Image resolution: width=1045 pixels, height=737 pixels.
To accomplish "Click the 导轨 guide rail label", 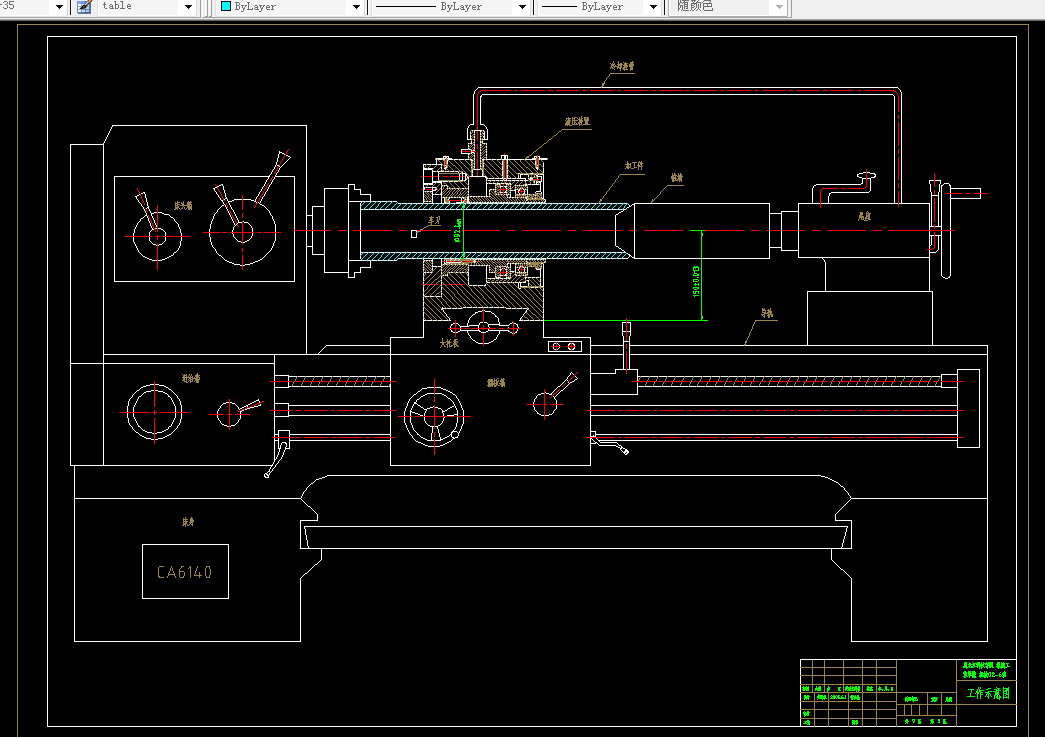I will point(767,313).
